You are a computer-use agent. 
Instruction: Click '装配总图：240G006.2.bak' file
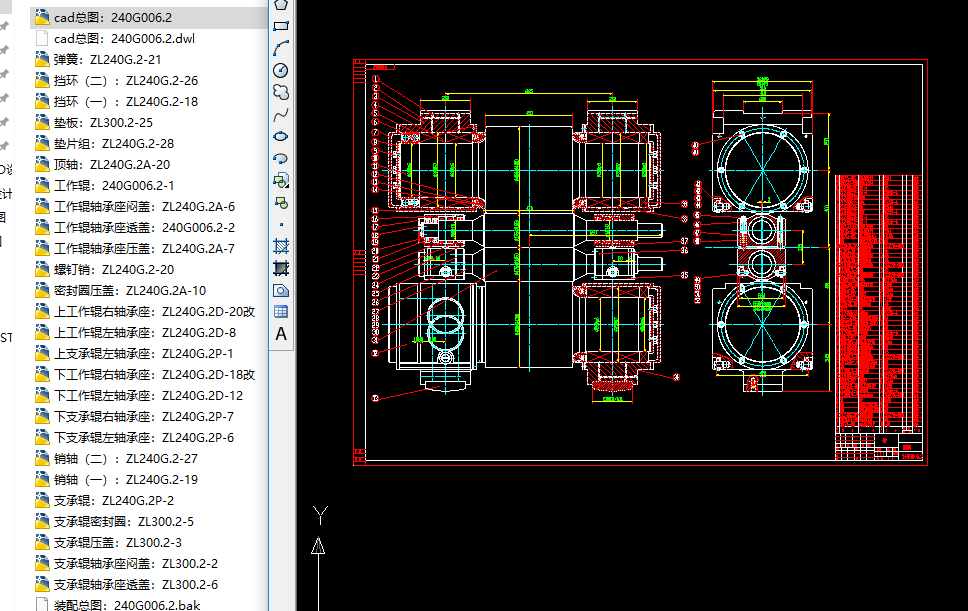(127, 605)
